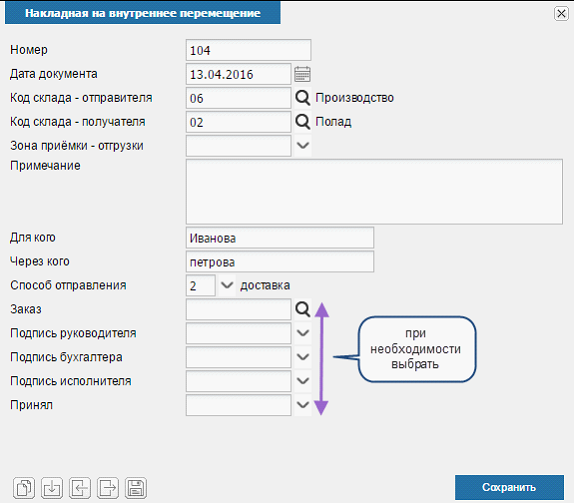Open the Способ отправления dropdown arrow
Screen dimensions: 574x503
pos(227,285)
